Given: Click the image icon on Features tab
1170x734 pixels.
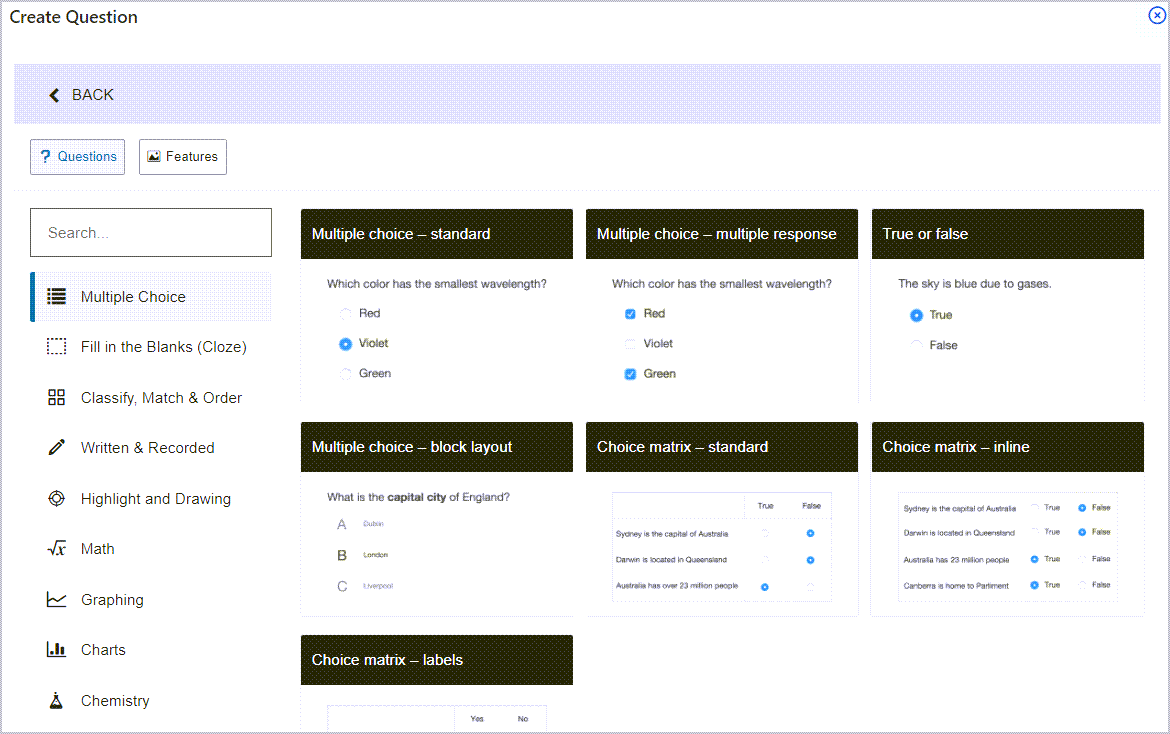Looking at the screenshot, I should pyautogui.click(x=154, y=157).
